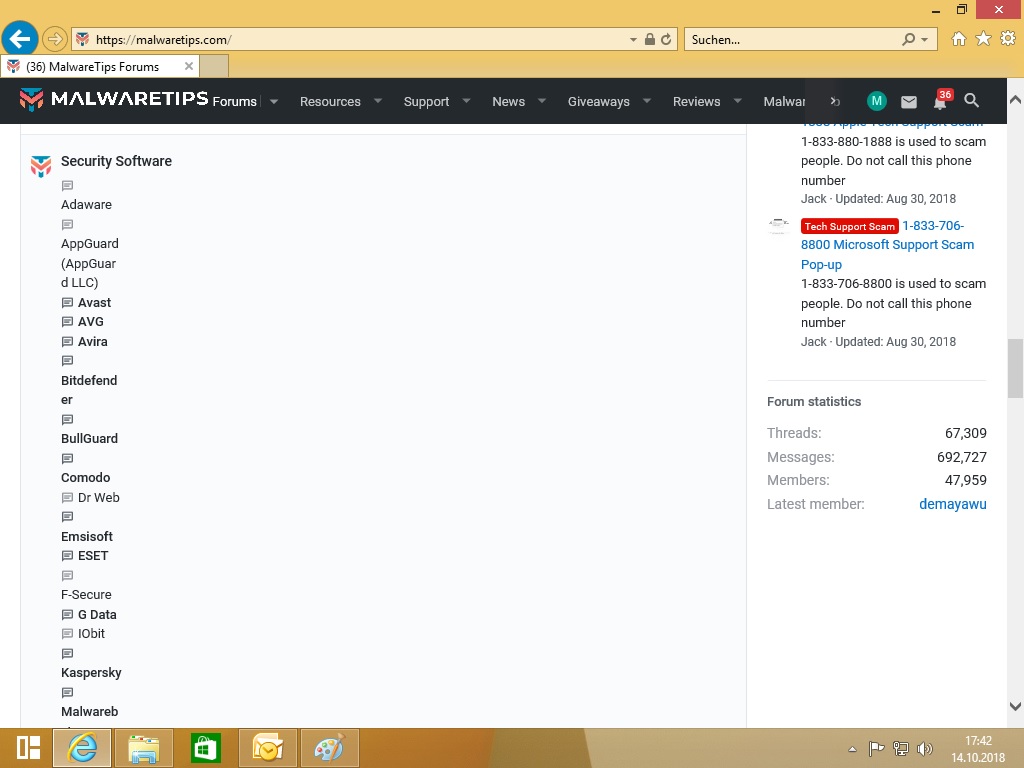1024x768 pixels.
Task: Click forum icon next to Dr Web
Action: [x=67, y=498]
